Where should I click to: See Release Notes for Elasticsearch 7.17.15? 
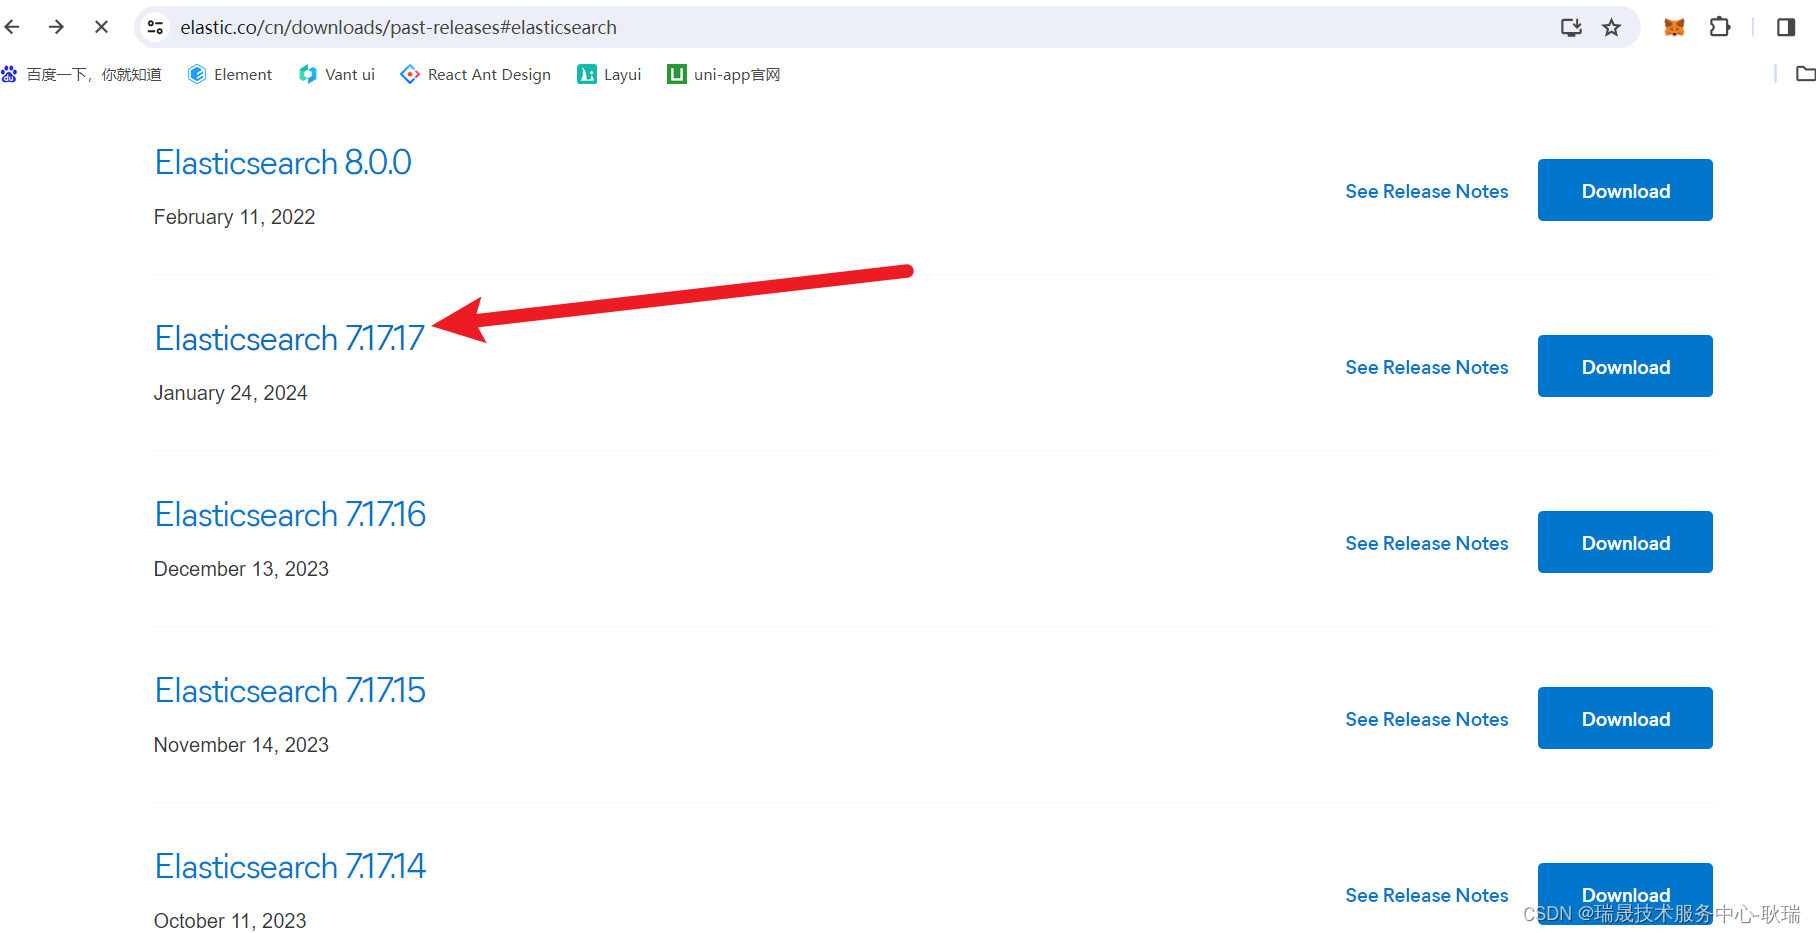[1426, 719]
